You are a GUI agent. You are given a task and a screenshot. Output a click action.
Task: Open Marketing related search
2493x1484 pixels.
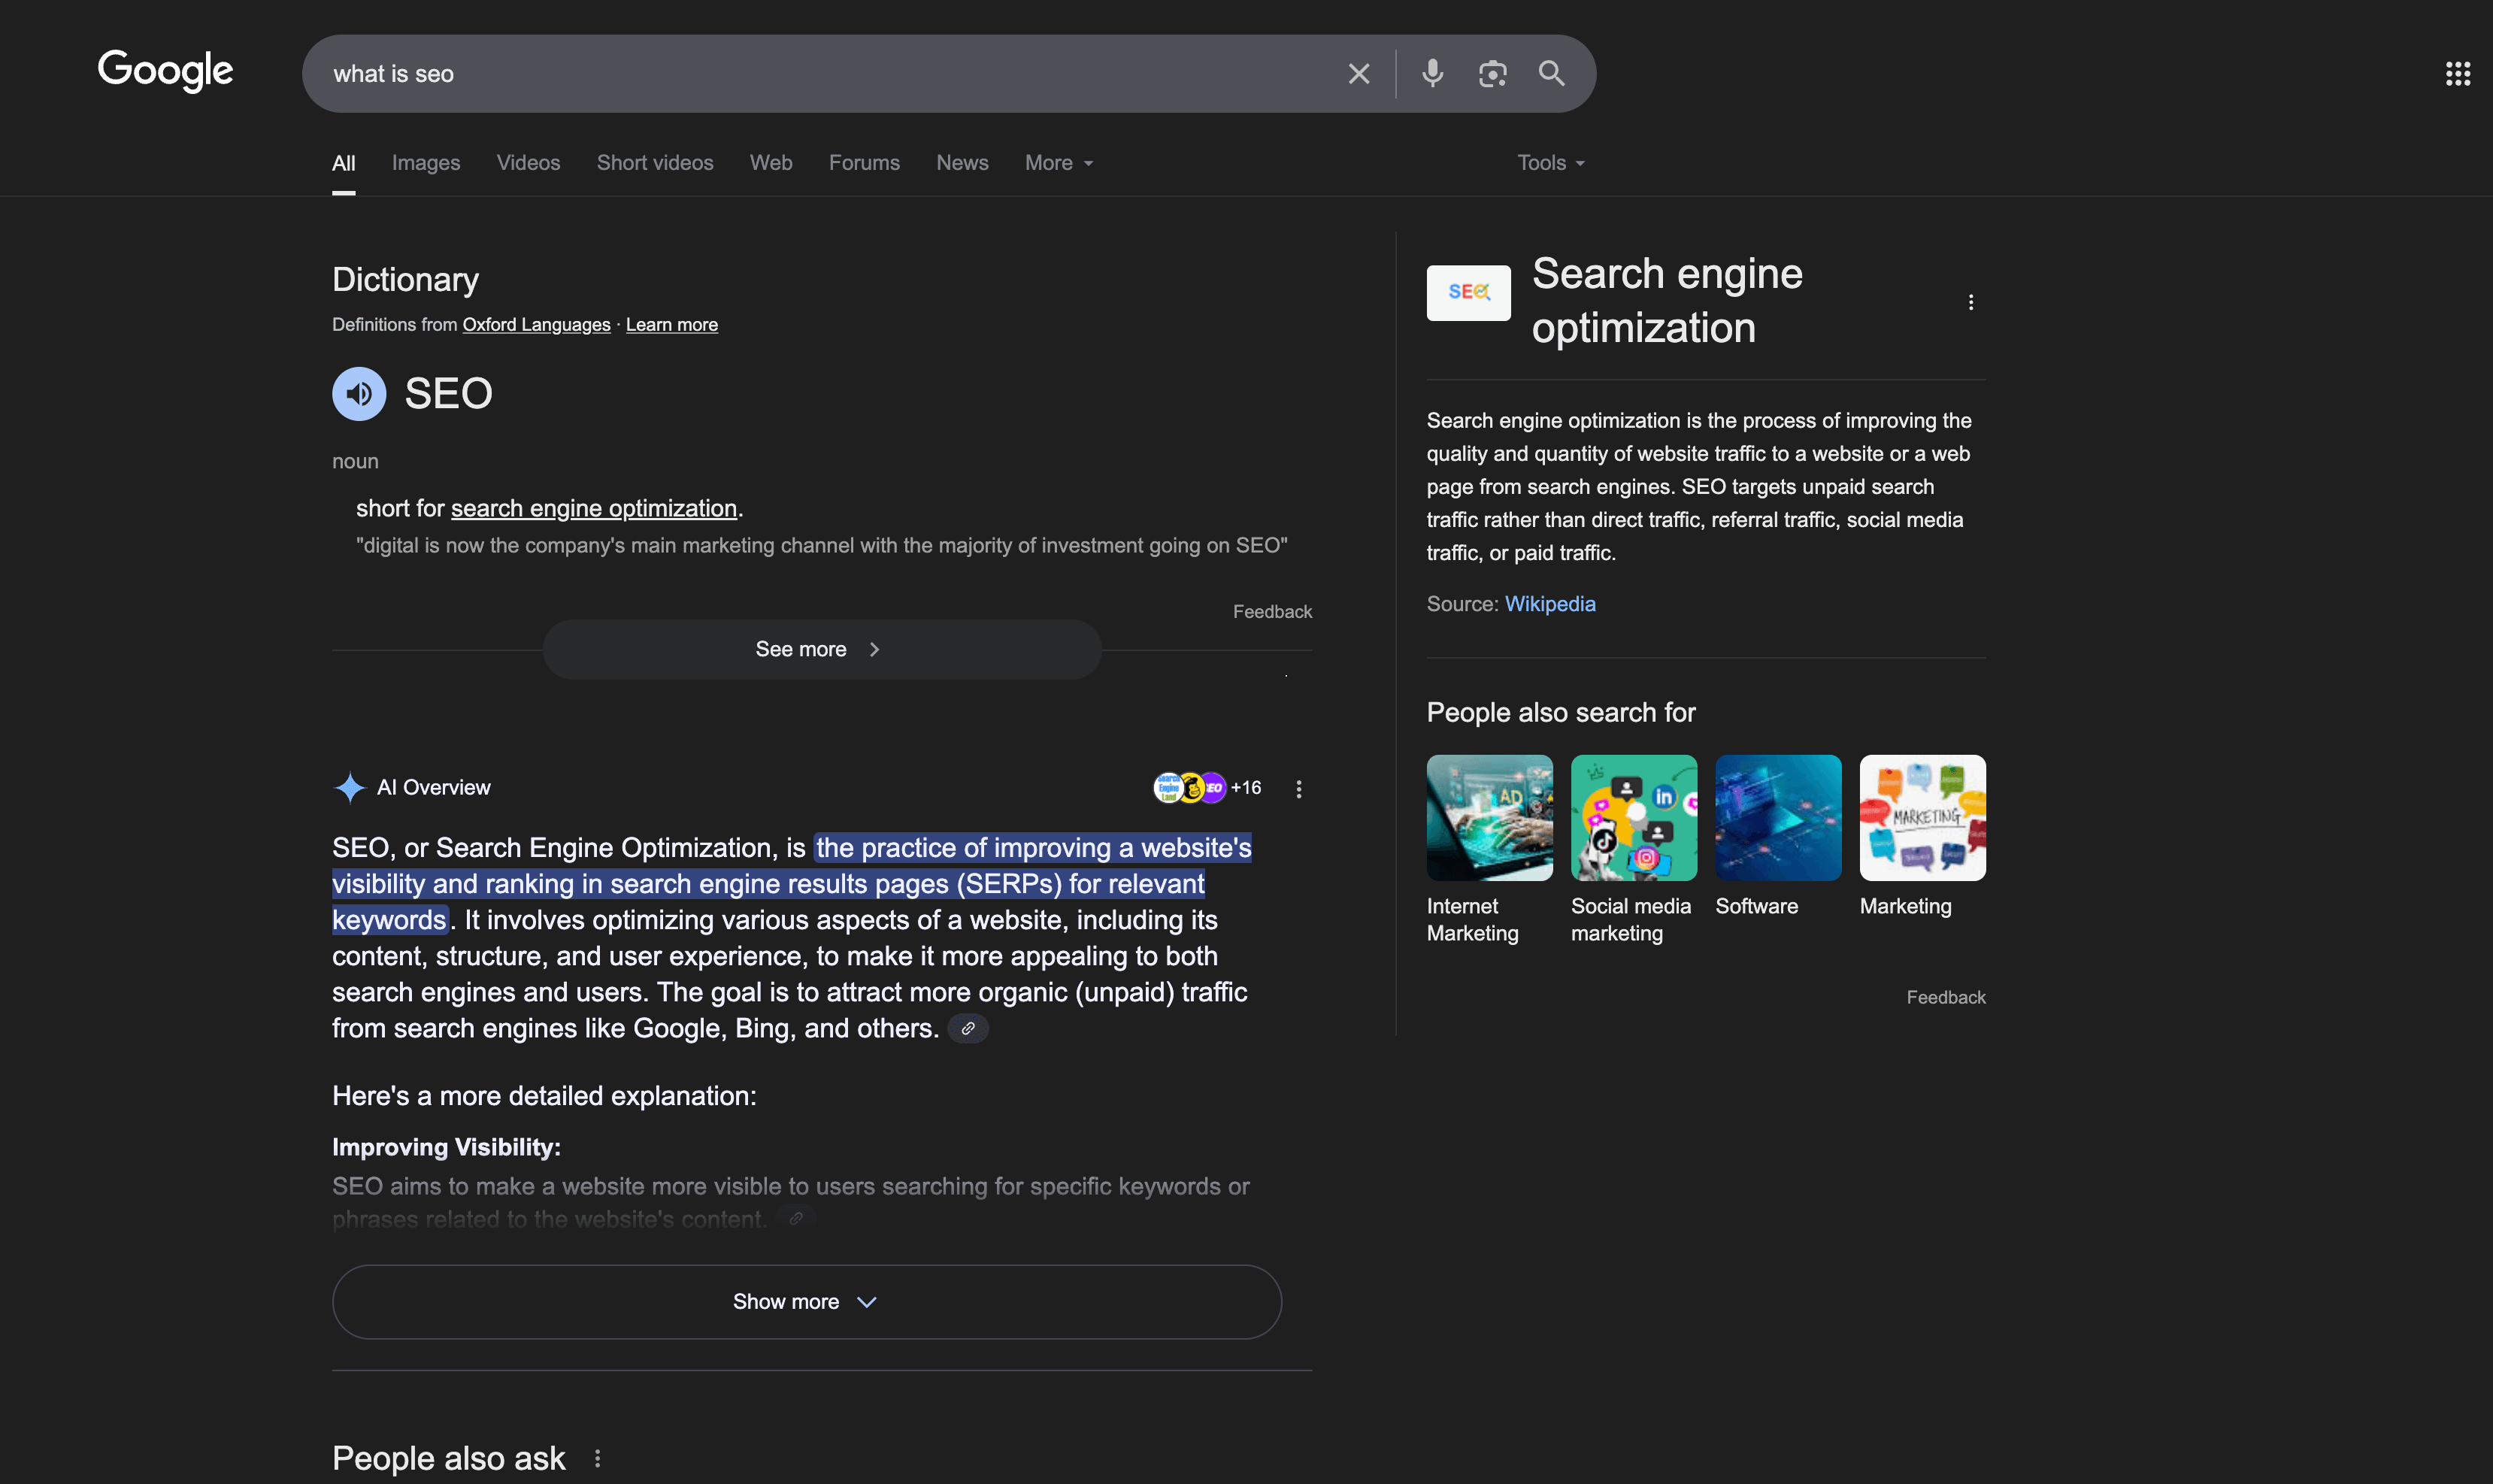tap(1922, 837)
